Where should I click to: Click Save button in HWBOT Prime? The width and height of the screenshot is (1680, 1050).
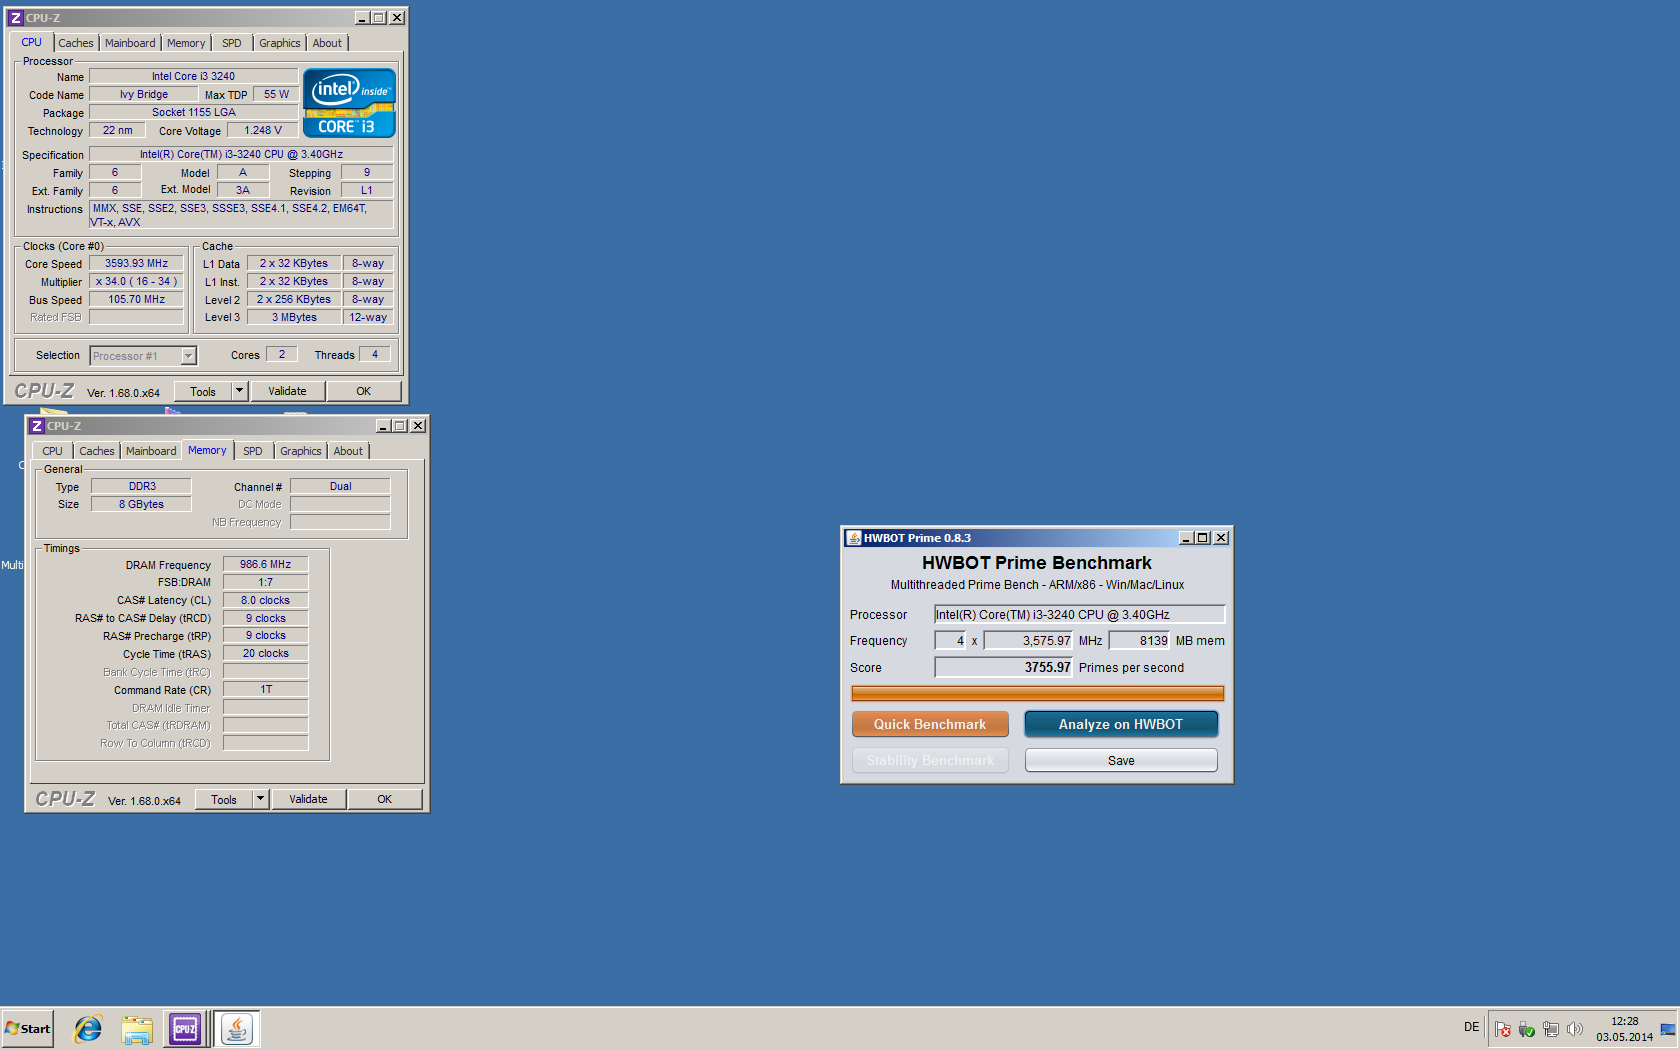pos(1121,760)
